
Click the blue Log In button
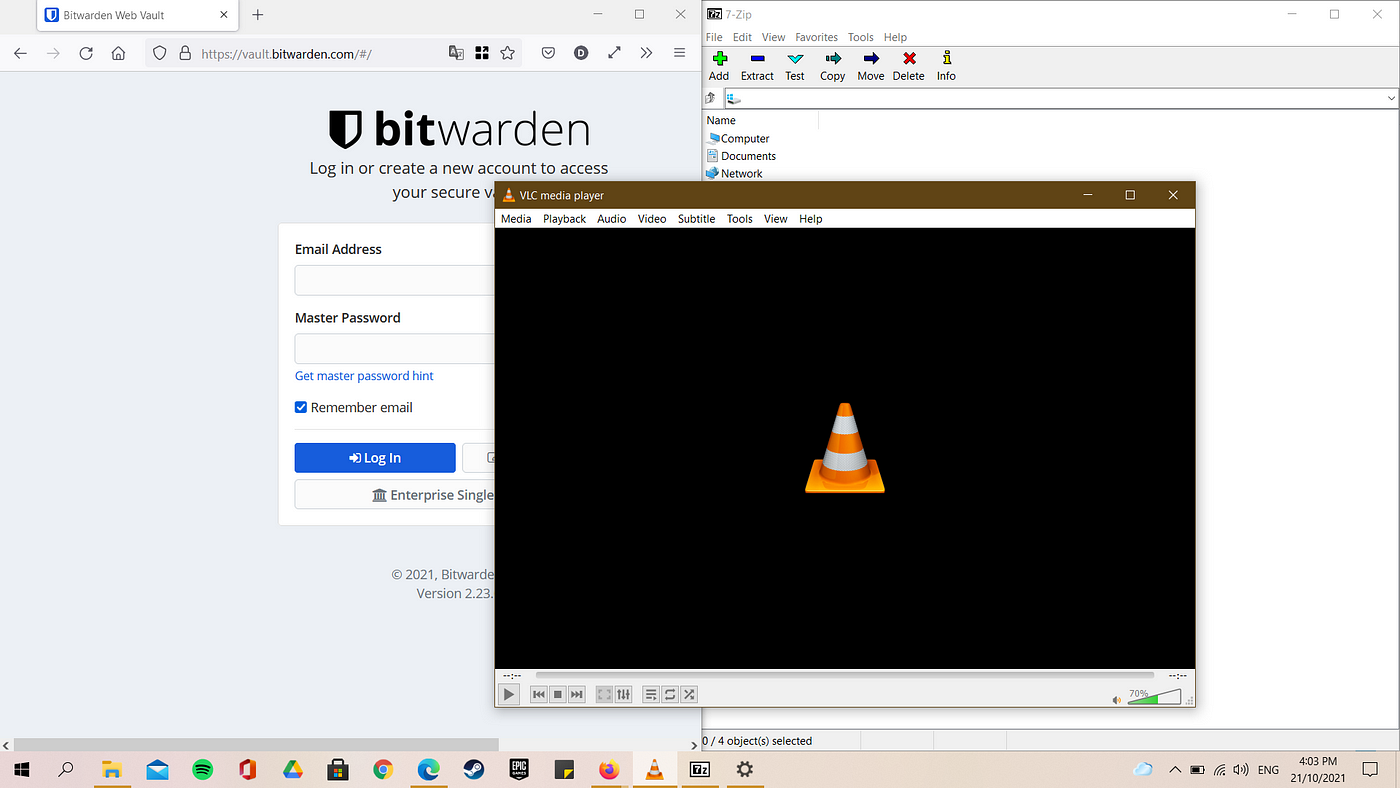(375, 458)
